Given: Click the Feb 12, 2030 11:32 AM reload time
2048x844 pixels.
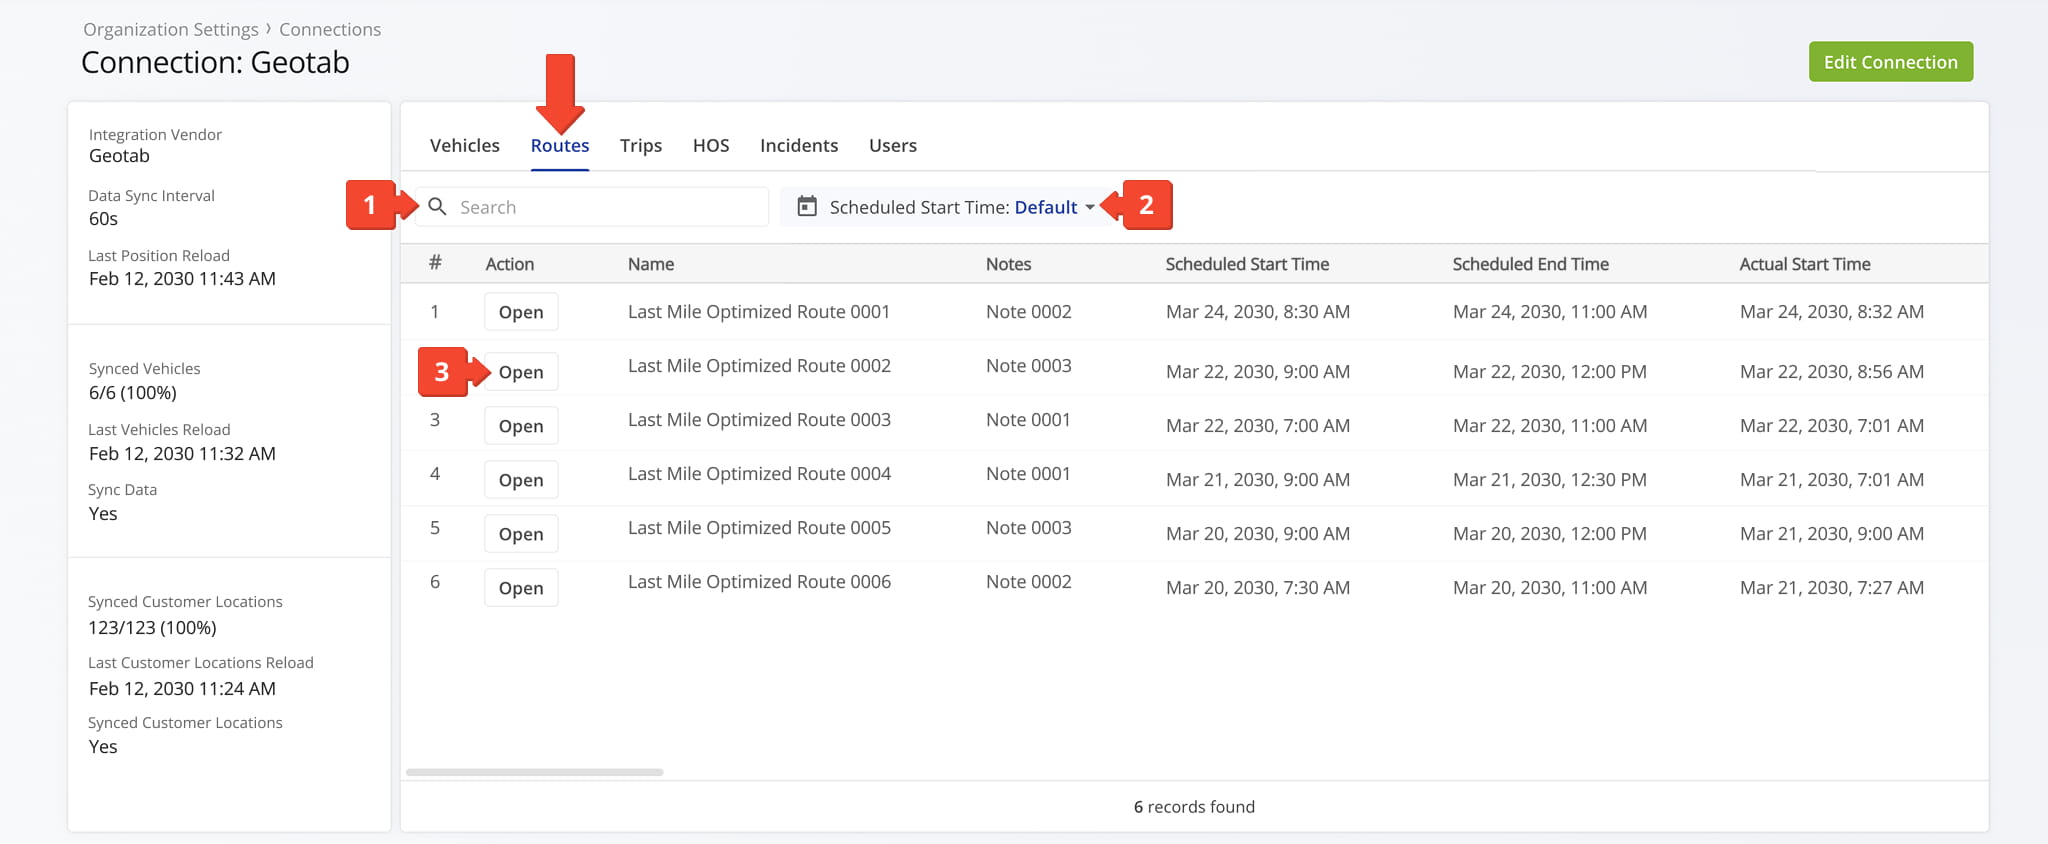Looking at the screenshot, I should [182, 454].
